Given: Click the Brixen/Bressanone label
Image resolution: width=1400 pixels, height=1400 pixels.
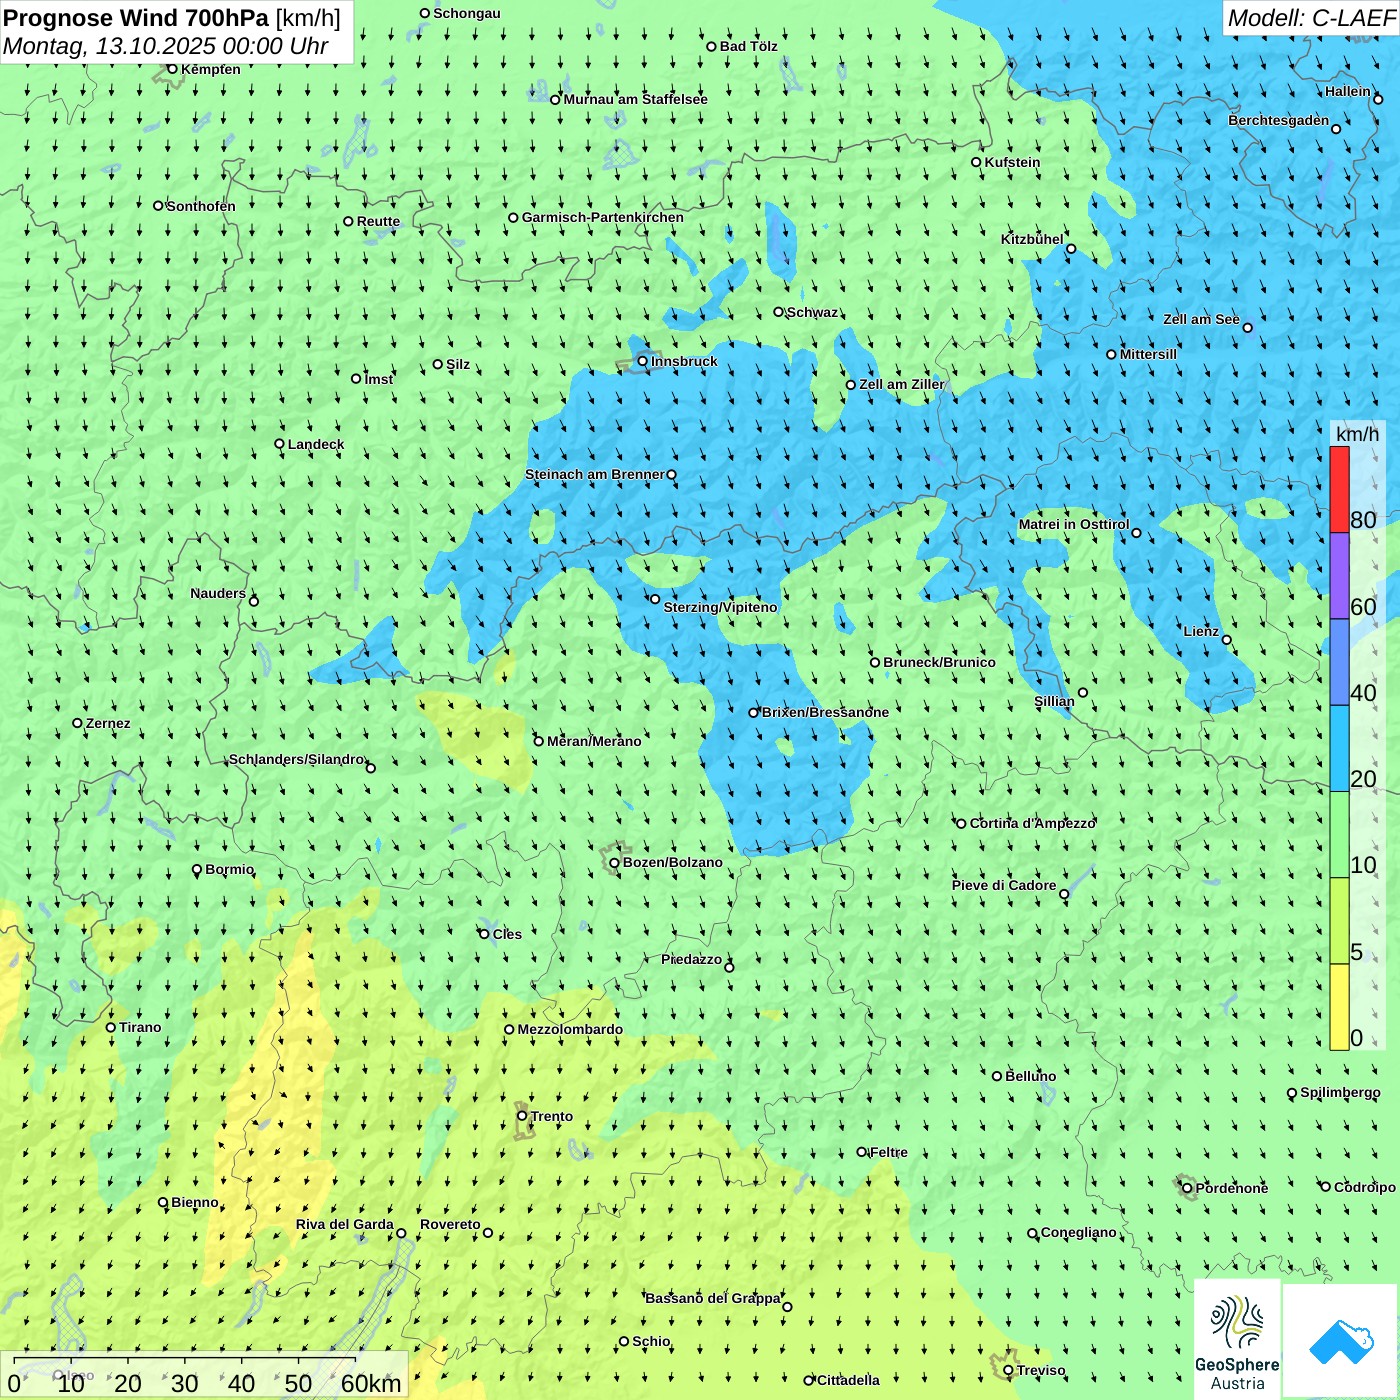Looking at the screenshot, I should click(x=825, y=712).
